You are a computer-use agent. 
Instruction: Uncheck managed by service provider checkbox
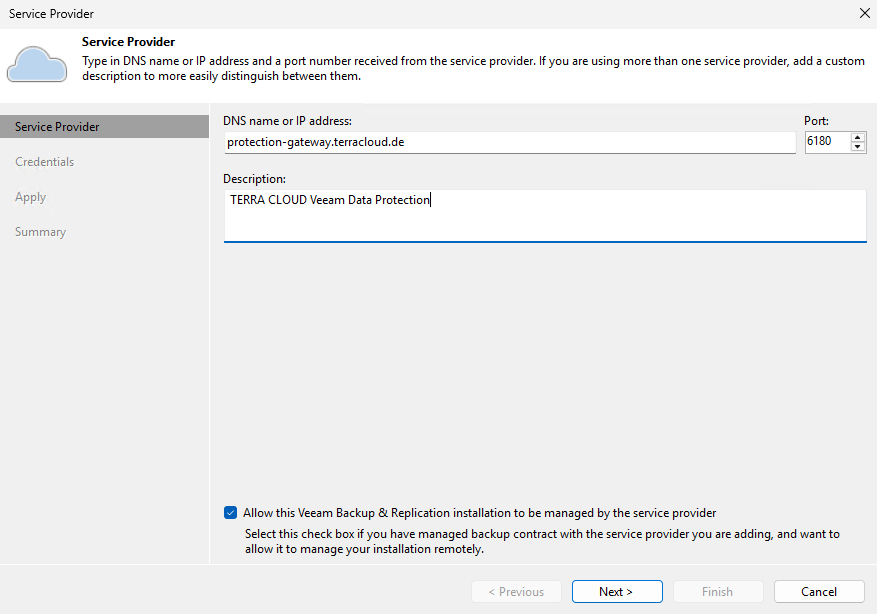(231, 513)
